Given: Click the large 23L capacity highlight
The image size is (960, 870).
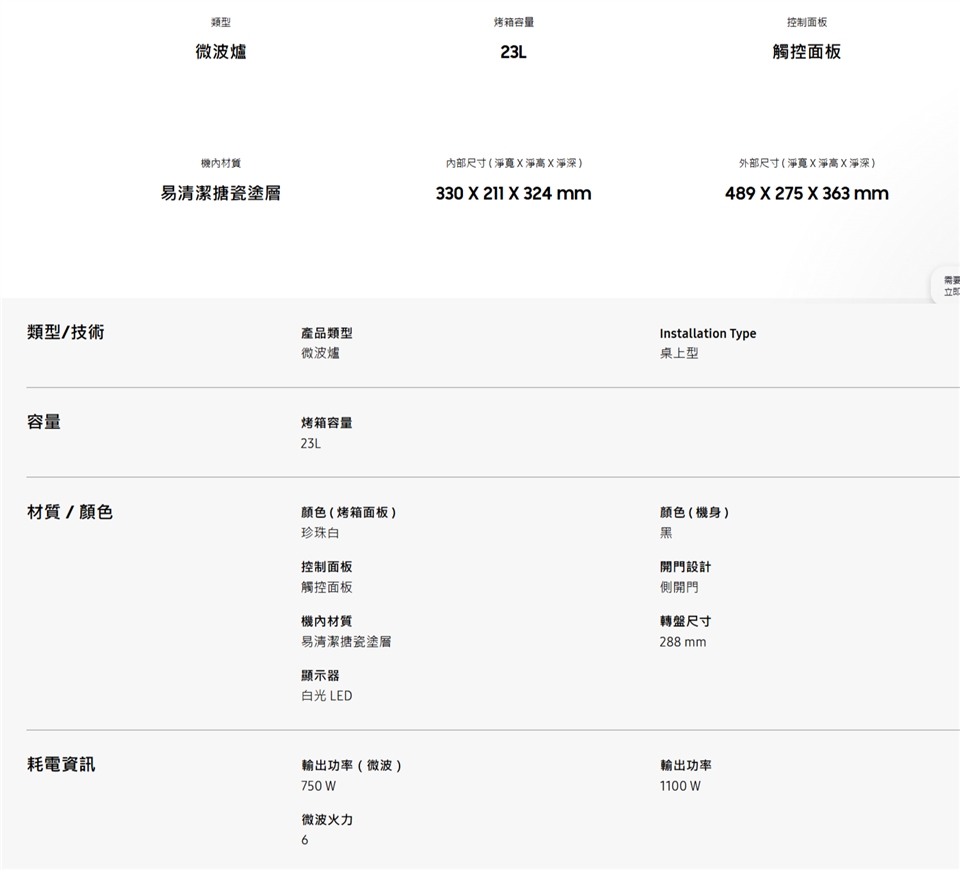Looking at the screenshot, I should (513, 52).
